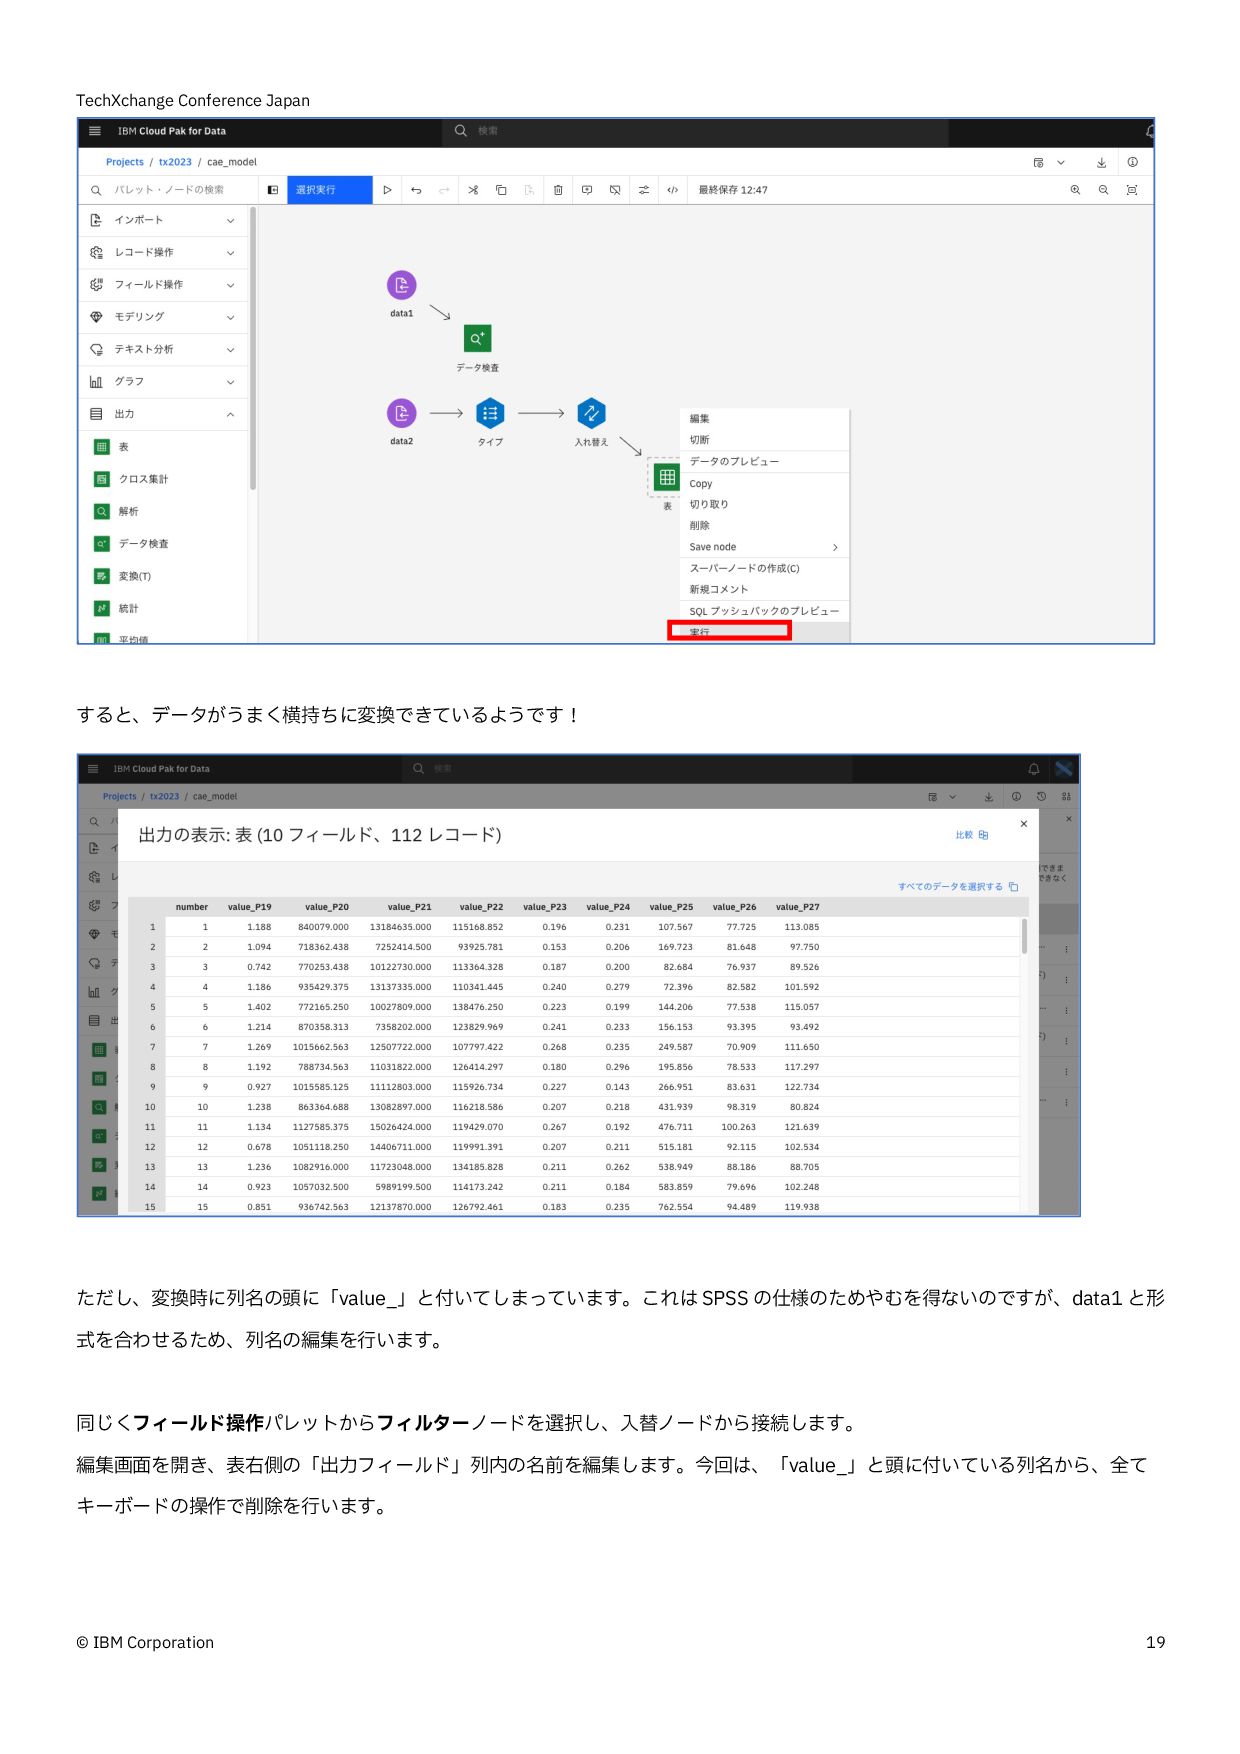Click the palette panel vertical scrollbar
Image resolution: width=1240 pixels, height=1754 pixels.
pos(253,348)
